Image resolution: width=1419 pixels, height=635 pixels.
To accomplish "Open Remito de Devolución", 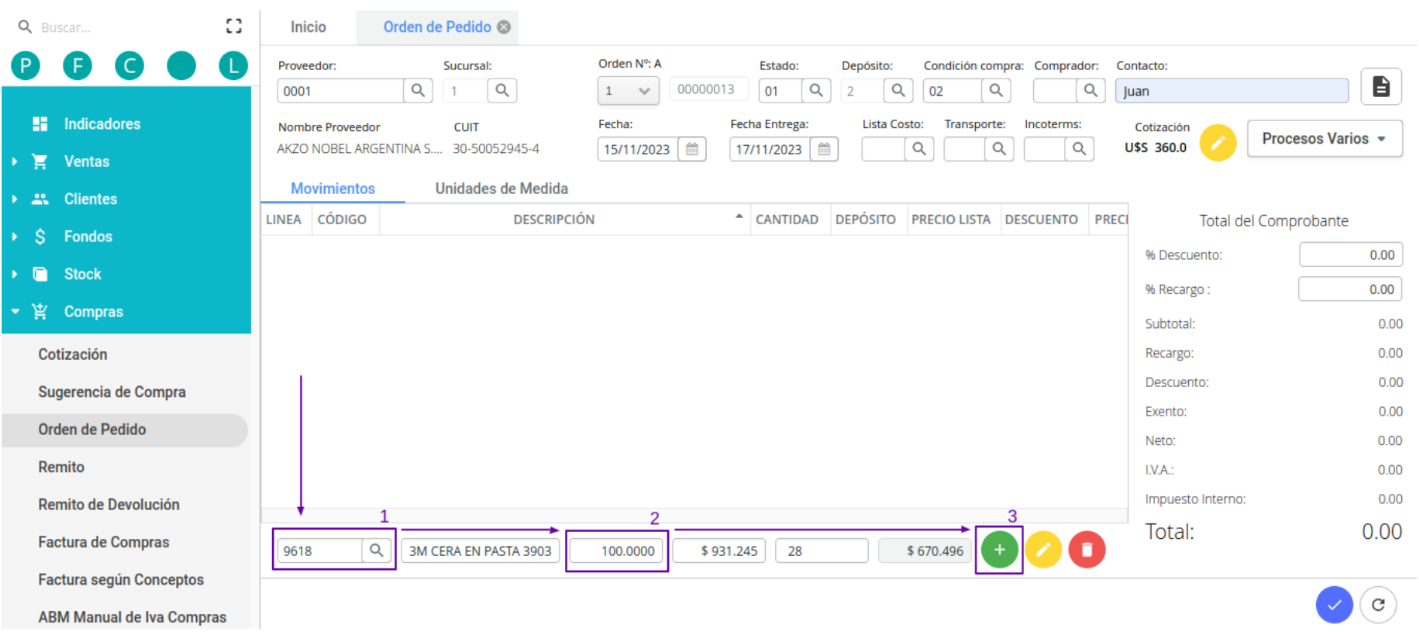I will click(109, 505).
